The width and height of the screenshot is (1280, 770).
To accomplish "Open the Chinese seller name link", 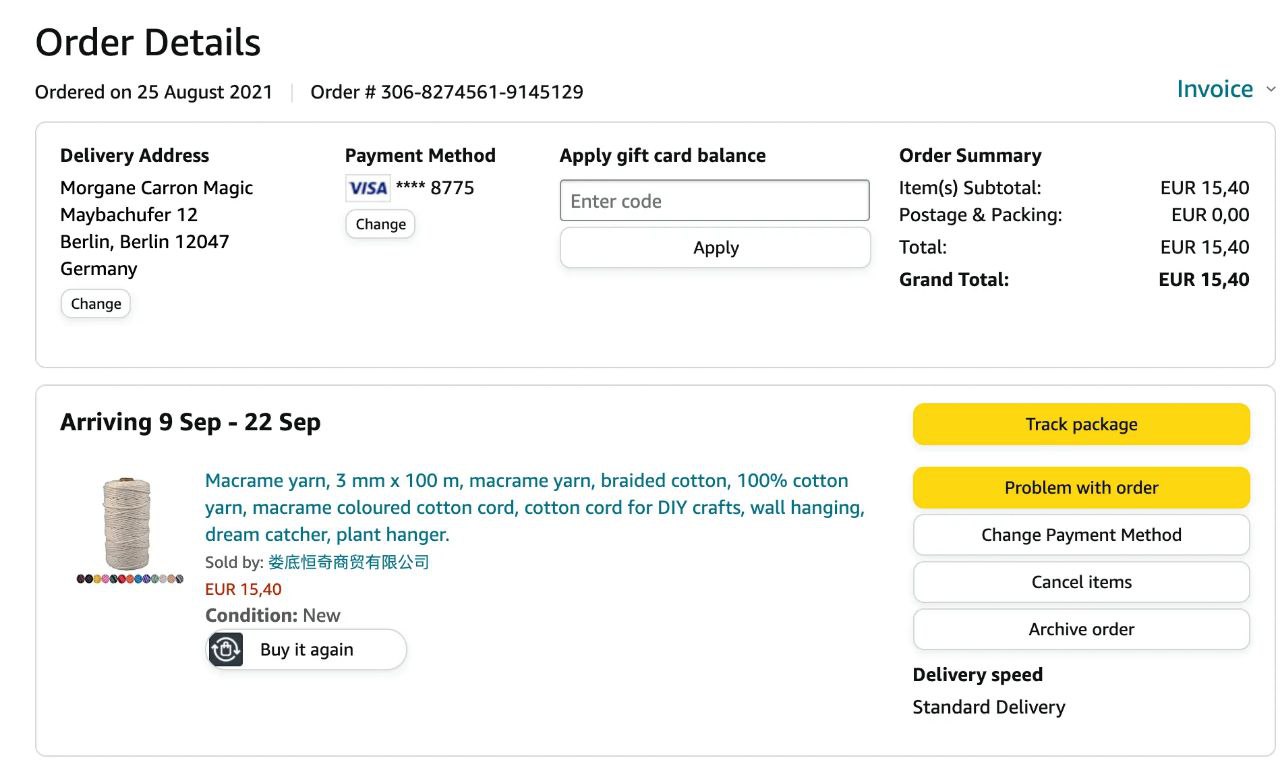I will pos(348,562).
